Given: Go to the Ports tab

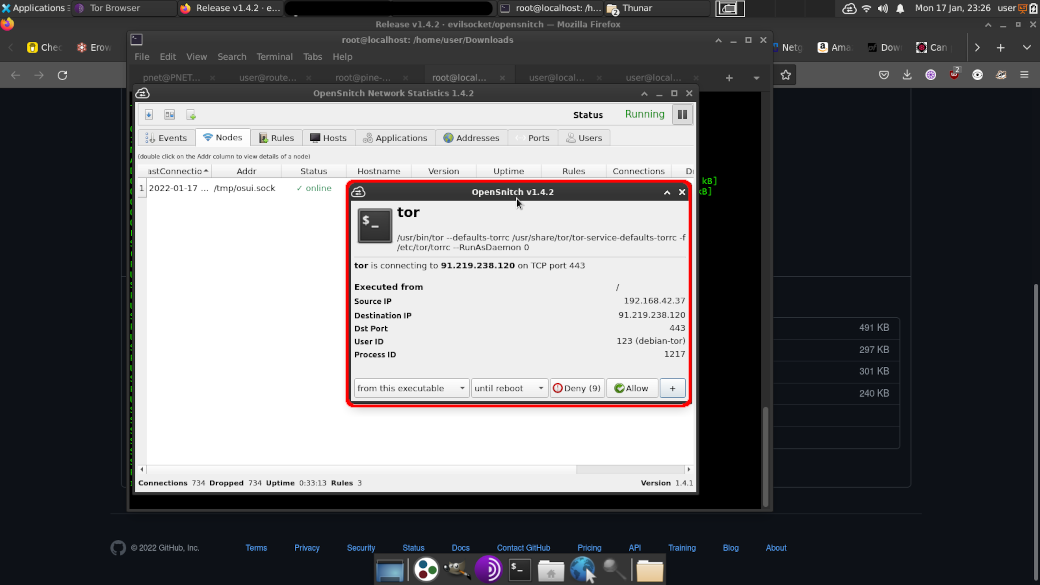Looking at the screenshot, I should (533, 138).
